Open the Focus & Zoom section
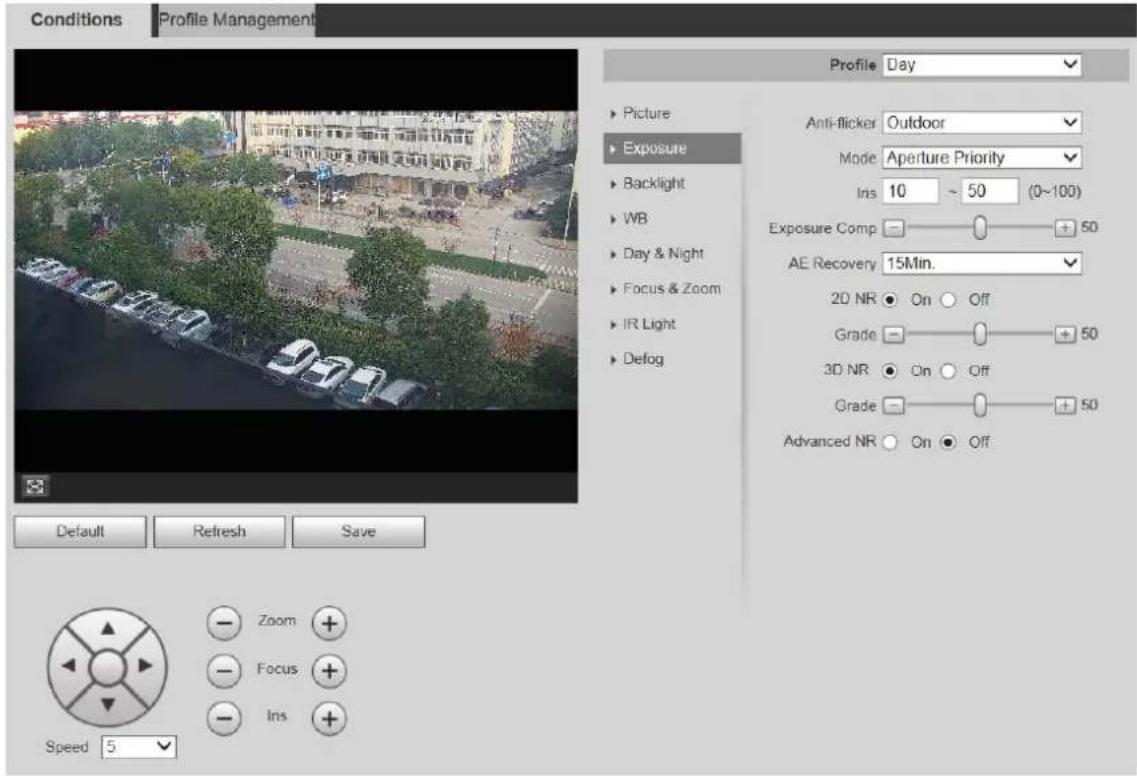1137x776 pixels. tap(671, 289)
